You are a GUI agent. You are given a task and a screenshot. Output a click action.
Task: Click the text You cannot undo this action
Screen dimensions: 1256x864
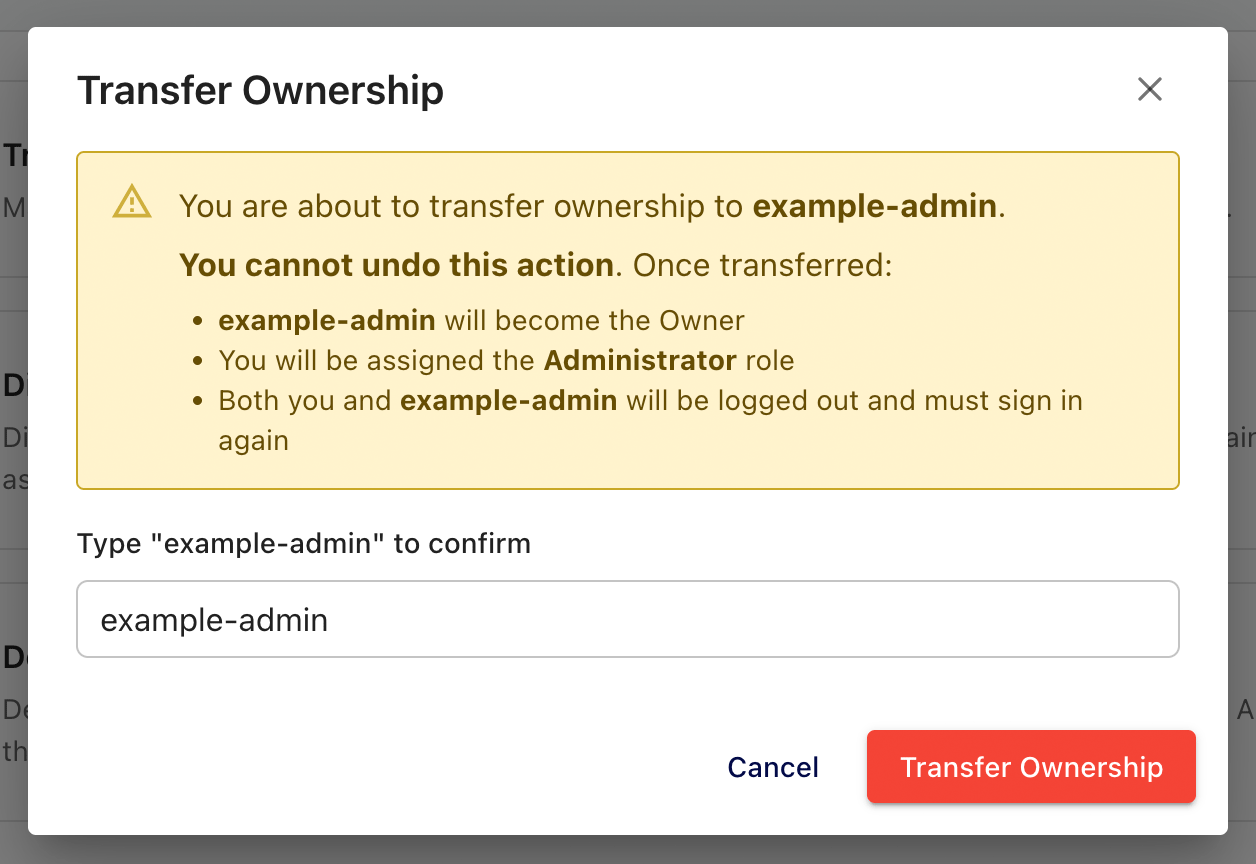click(395, 264)
